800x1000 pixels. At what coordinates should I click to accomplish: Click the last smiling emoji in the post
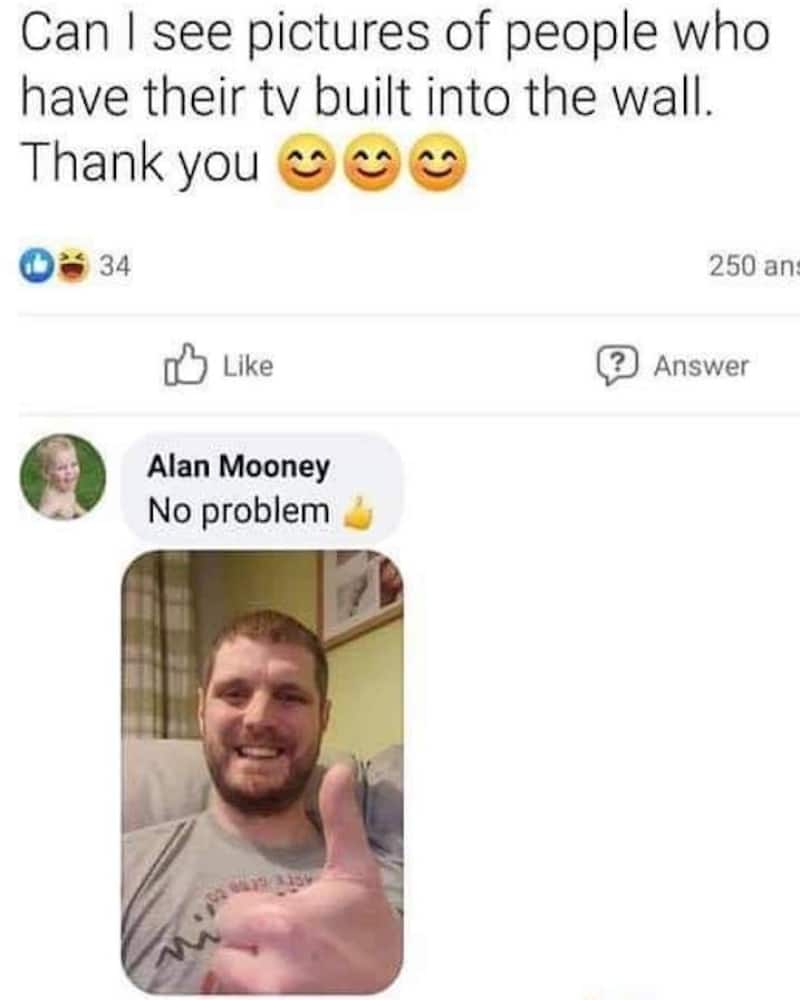(438, 163)
